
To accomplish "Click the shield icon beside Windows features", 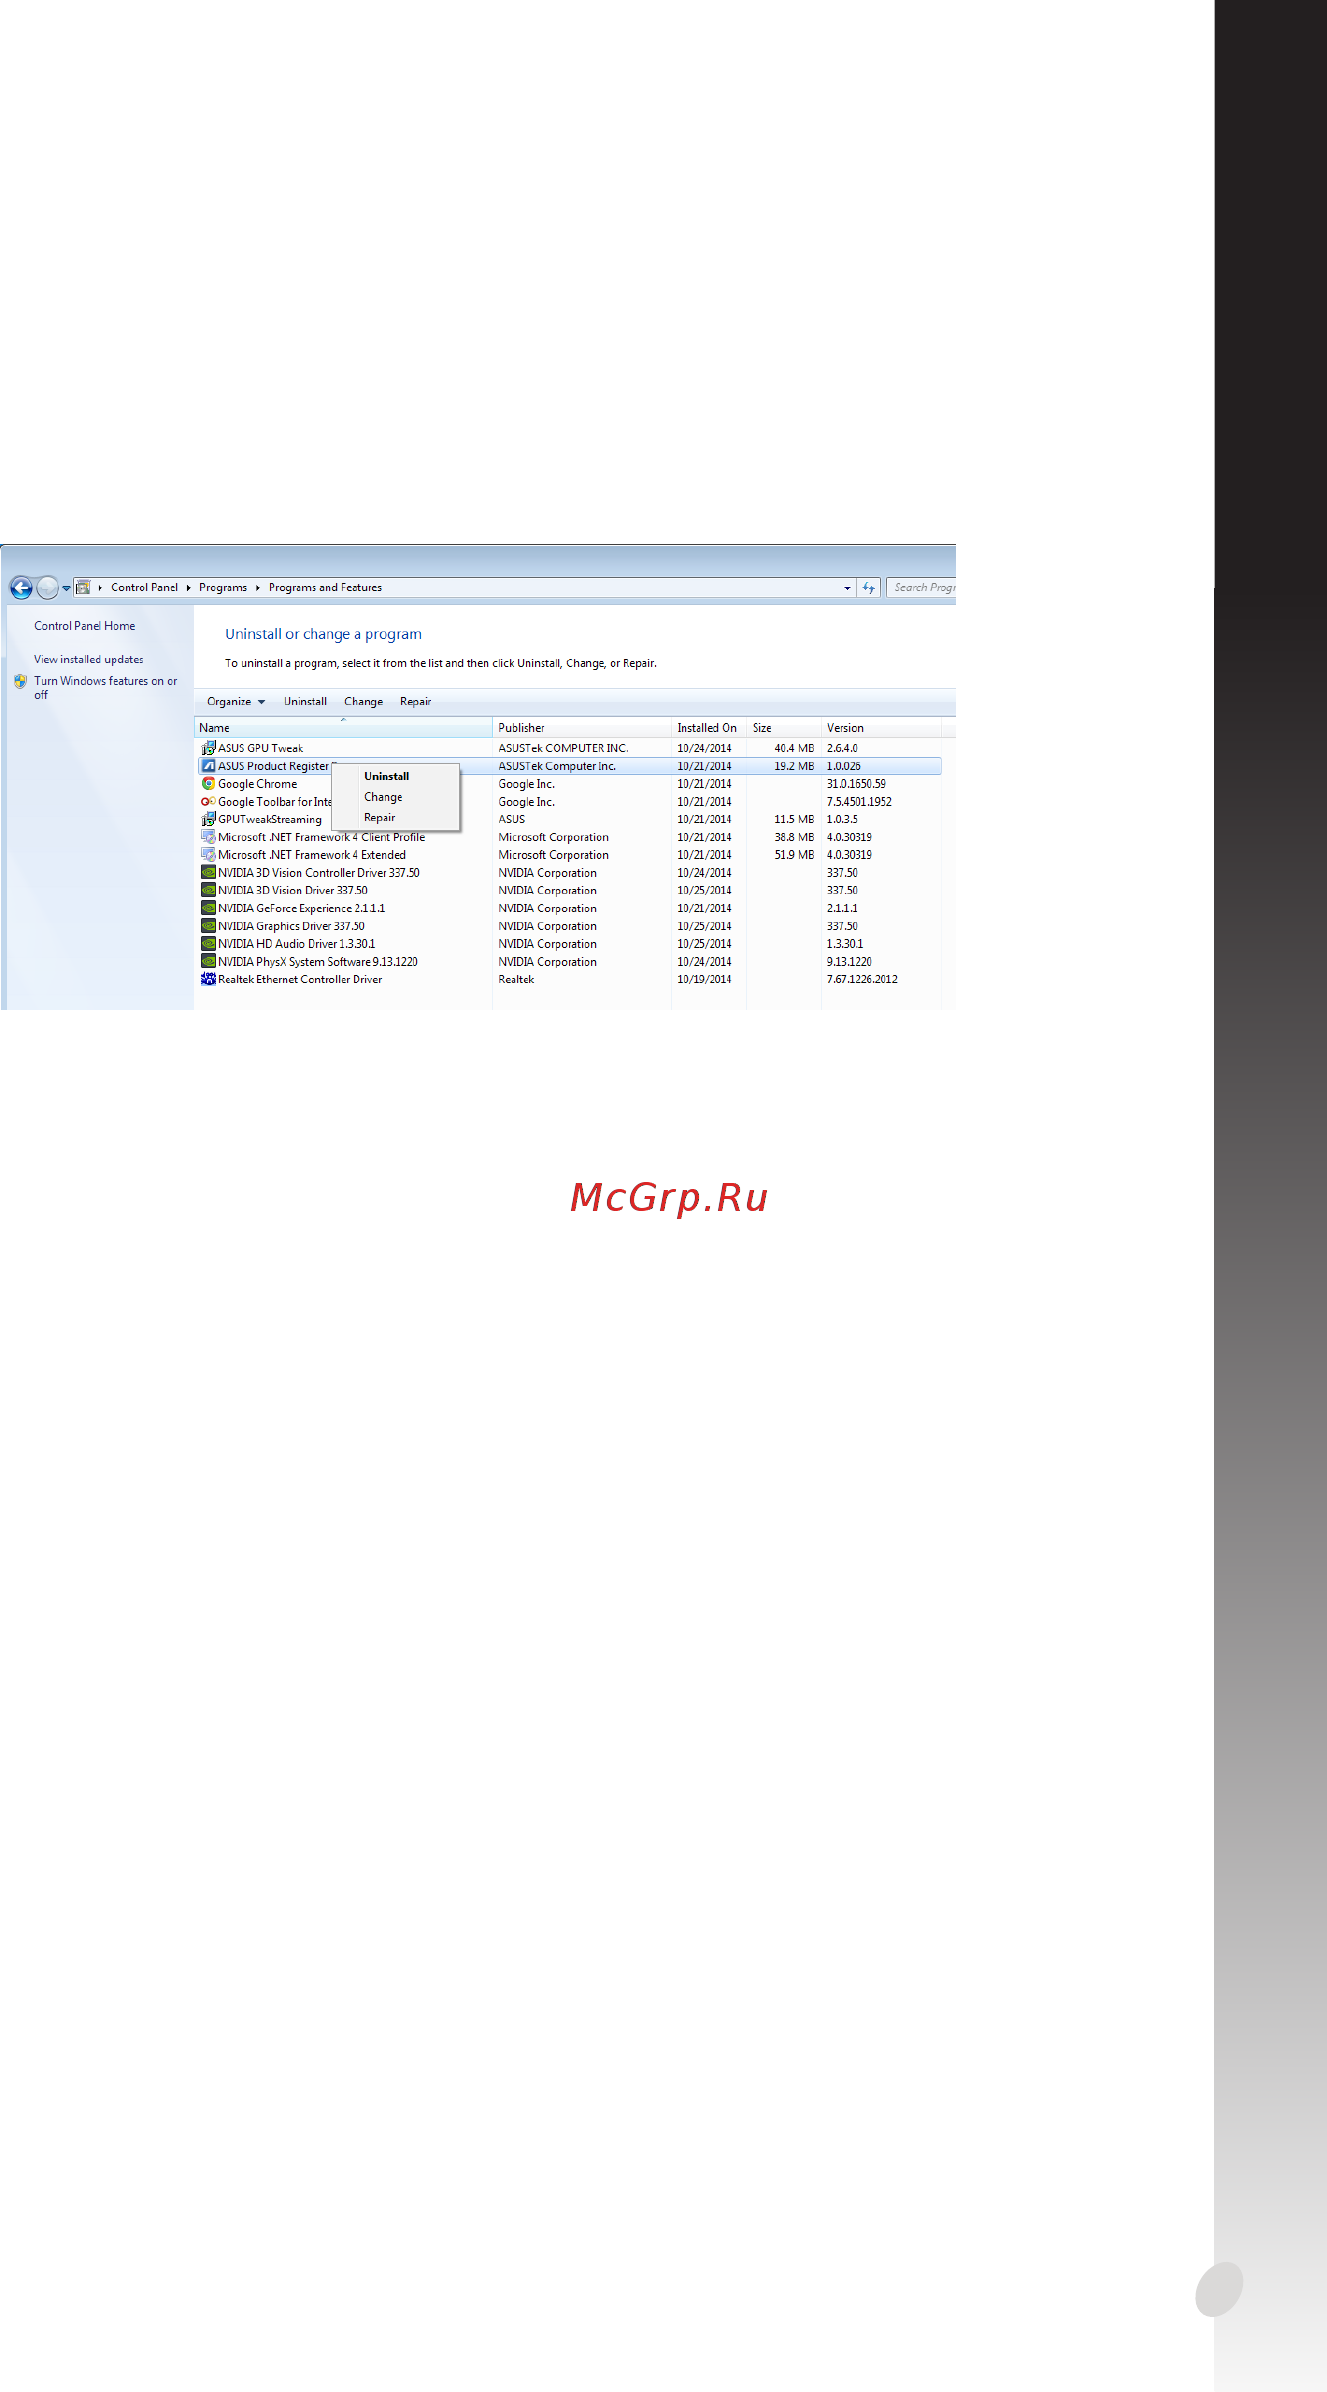I will tap(20, 681).
